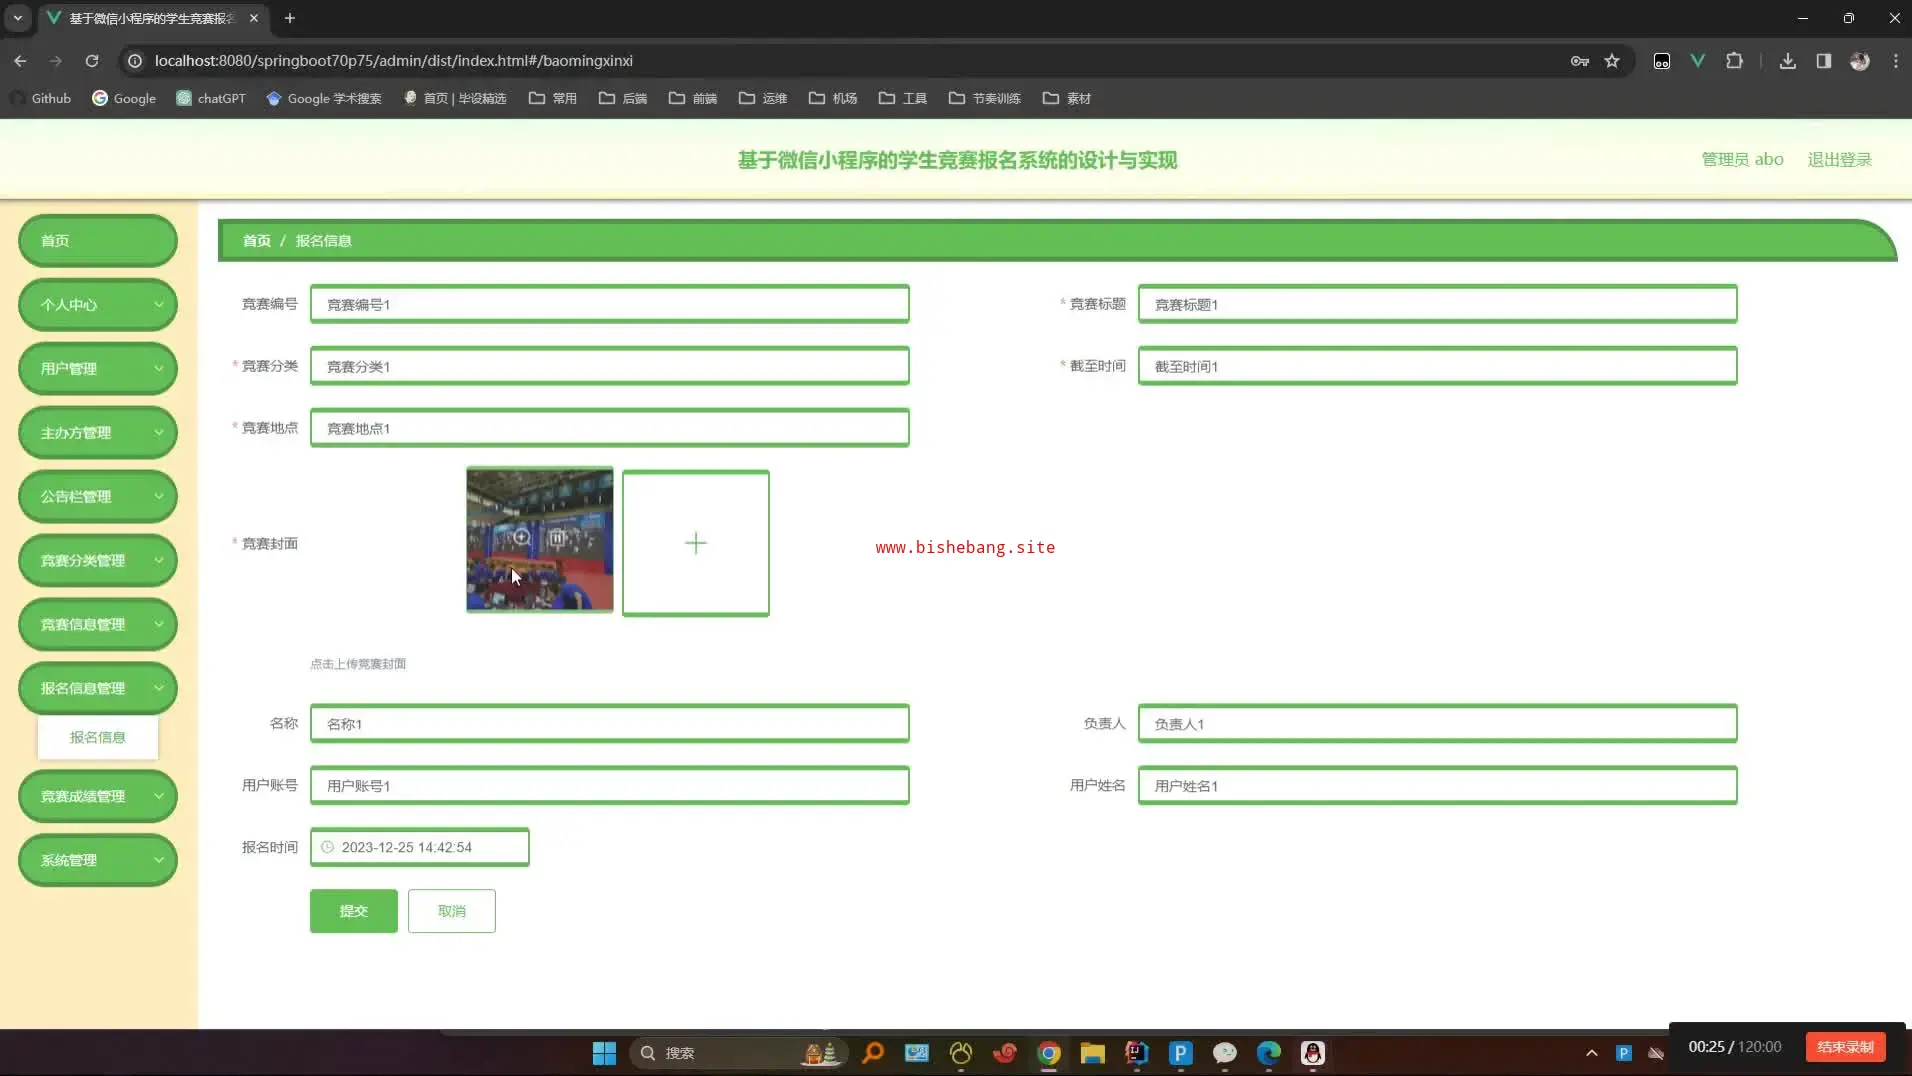Open the Github bookmark
Viewport: 1912px width, 1076px height.
point(41,98)
